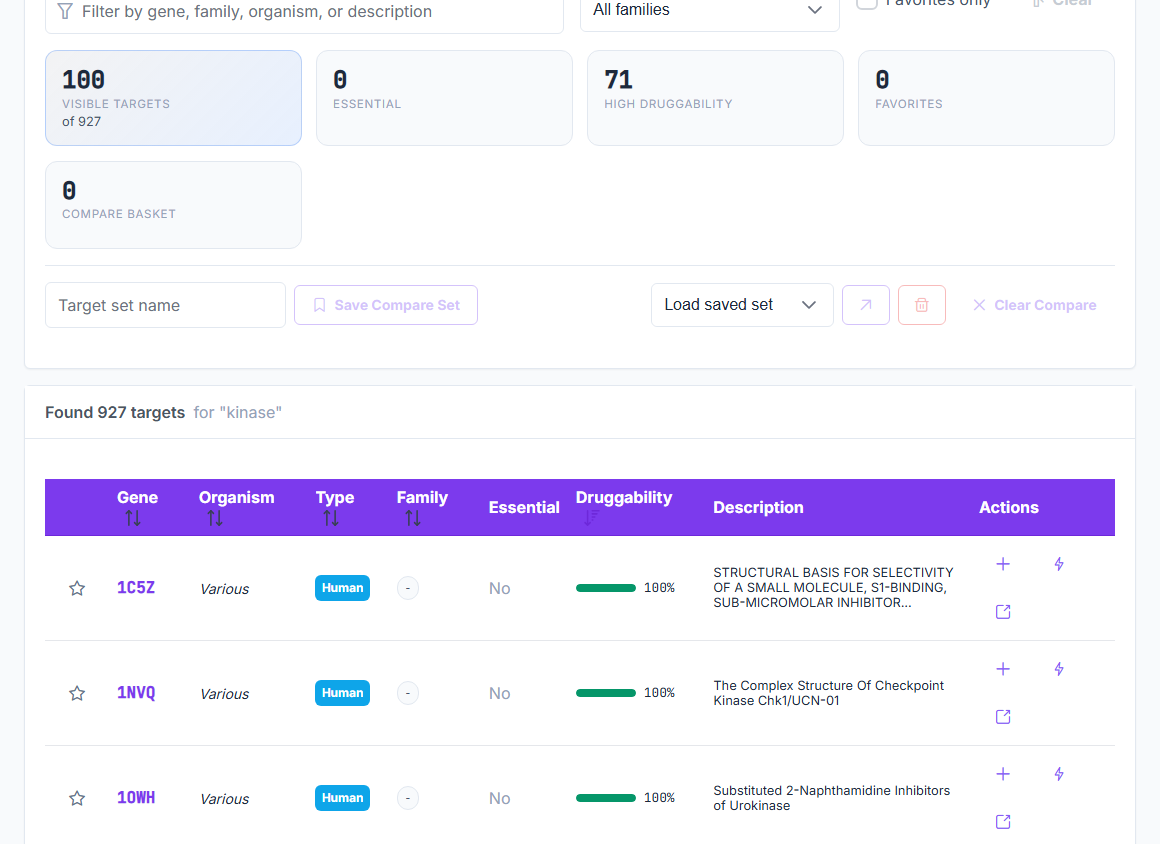Select the Favorites stat card
The height and width of the screenshot is (844, 1160).
click(986, 98)
